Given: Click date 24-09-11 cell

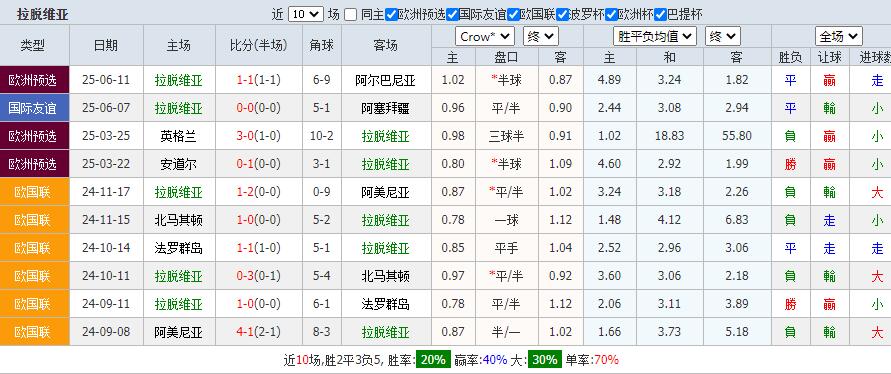Looking at the screenshot, I should pos(106,304).
